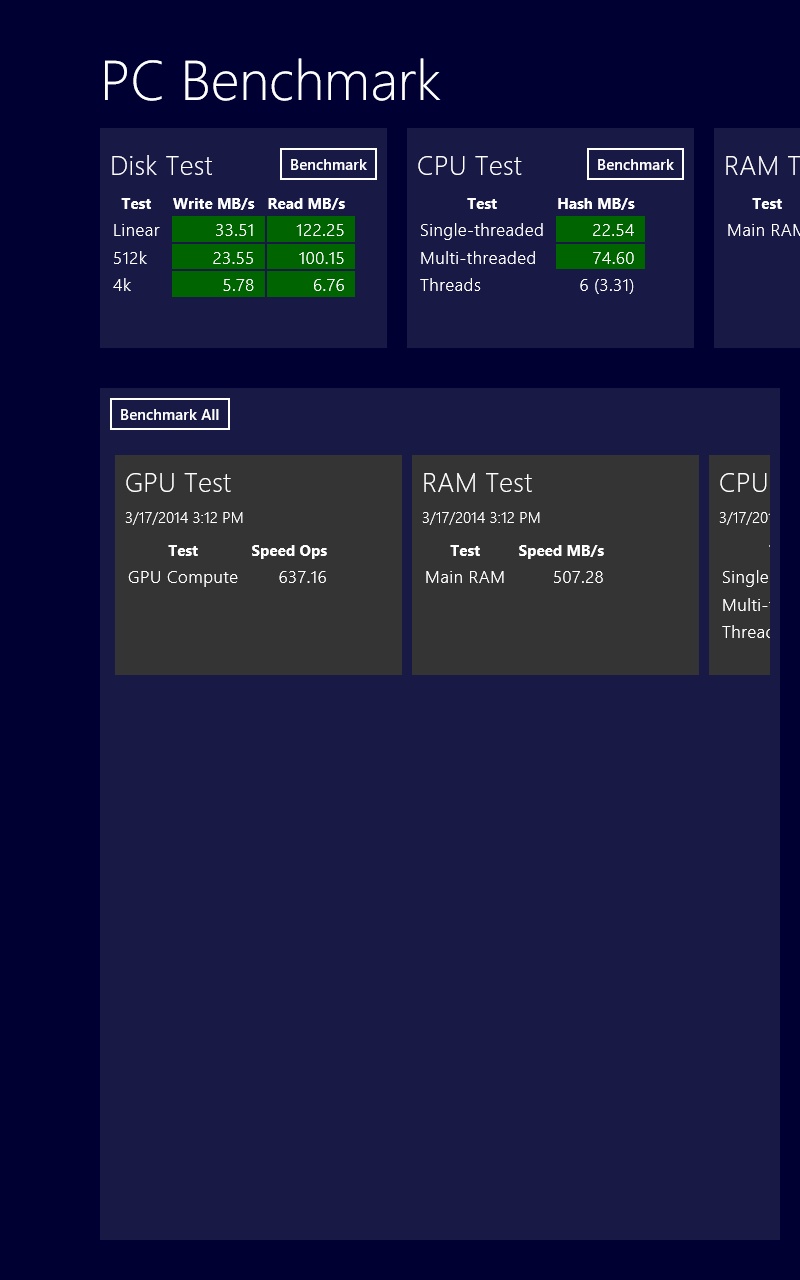Click the 4k read value 6.76
Image resolution: width=800 pixels, height=1280 pixels.
click(311, 285)
